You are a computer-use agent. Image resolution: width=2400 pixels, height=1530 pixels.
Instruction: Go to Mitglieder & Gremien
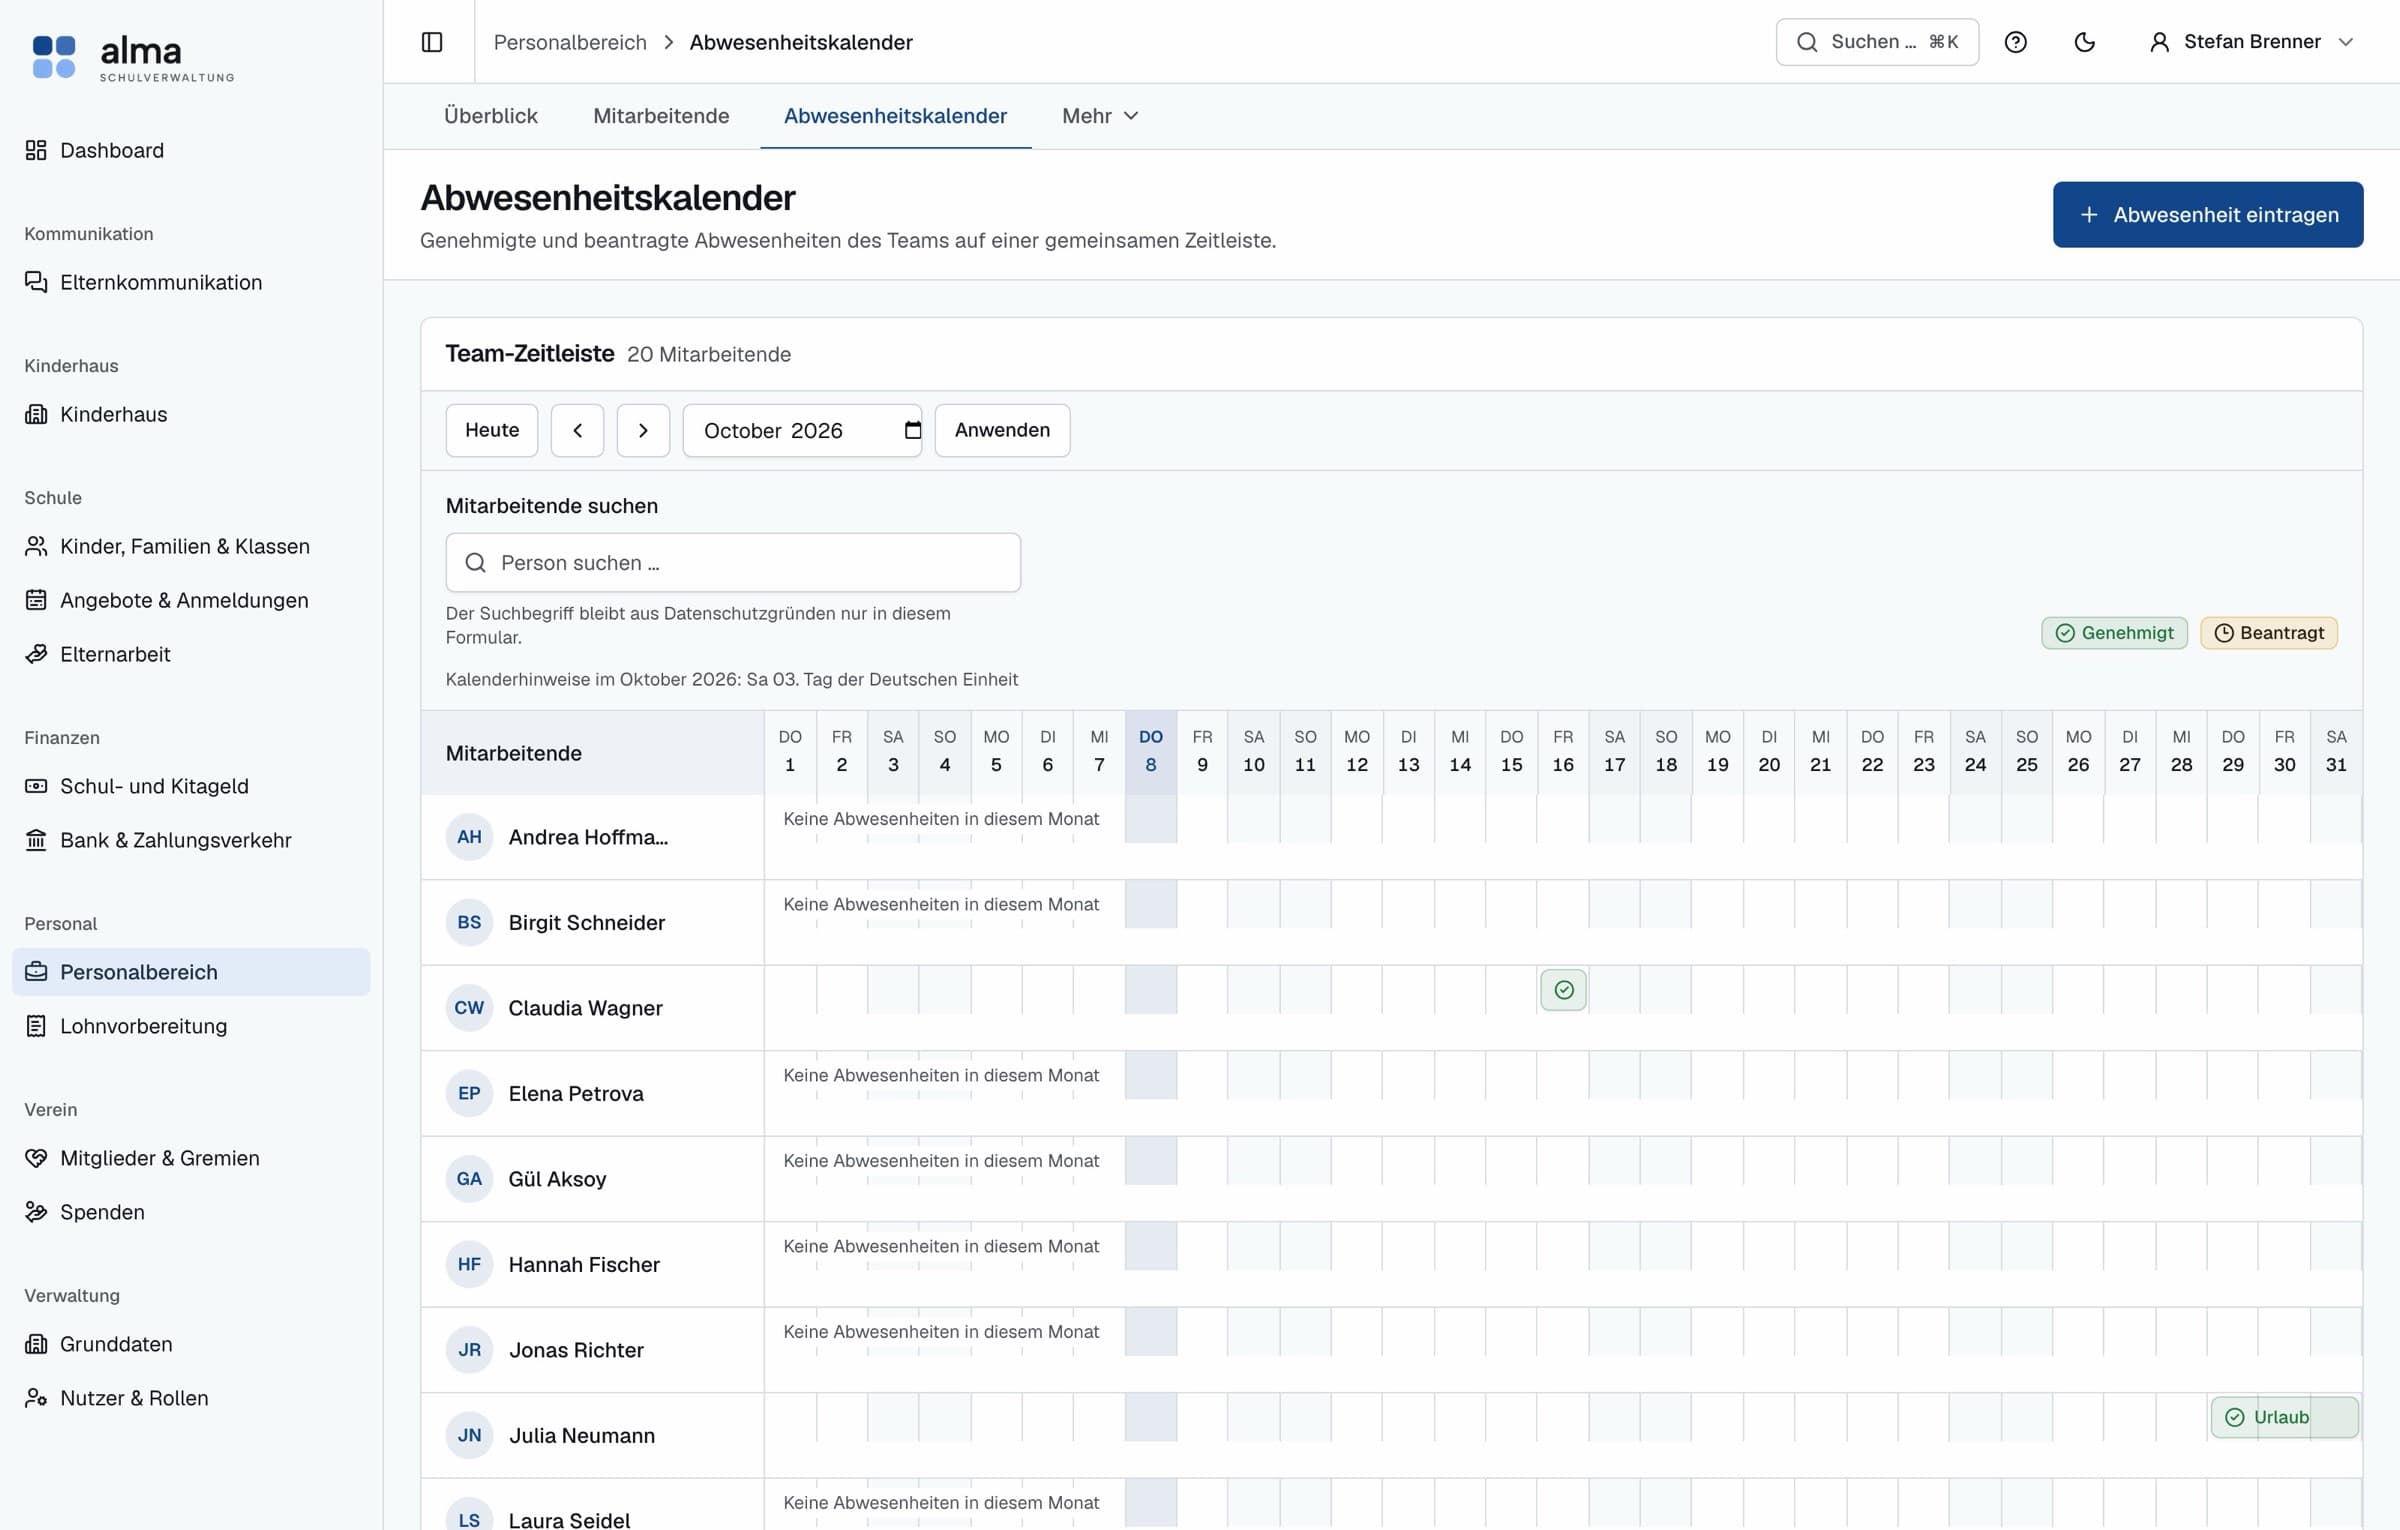[191, 1158]
